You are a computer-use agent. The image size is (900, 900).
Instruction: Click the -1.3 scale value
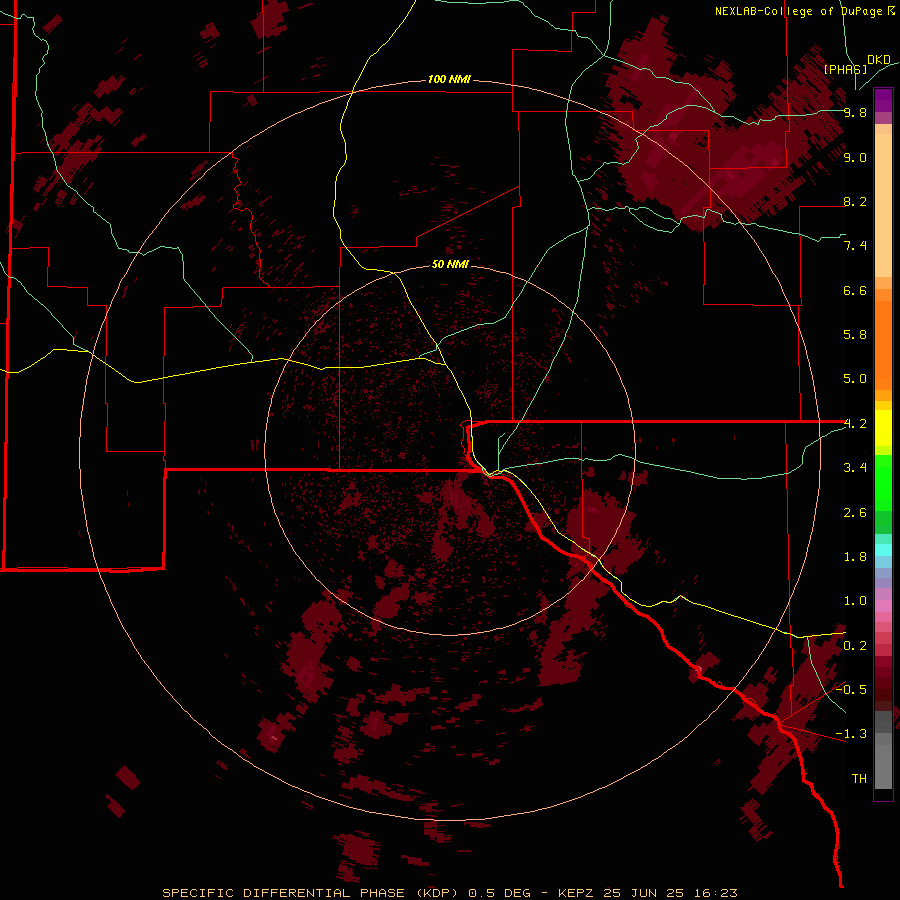click(x=851, y=734)
